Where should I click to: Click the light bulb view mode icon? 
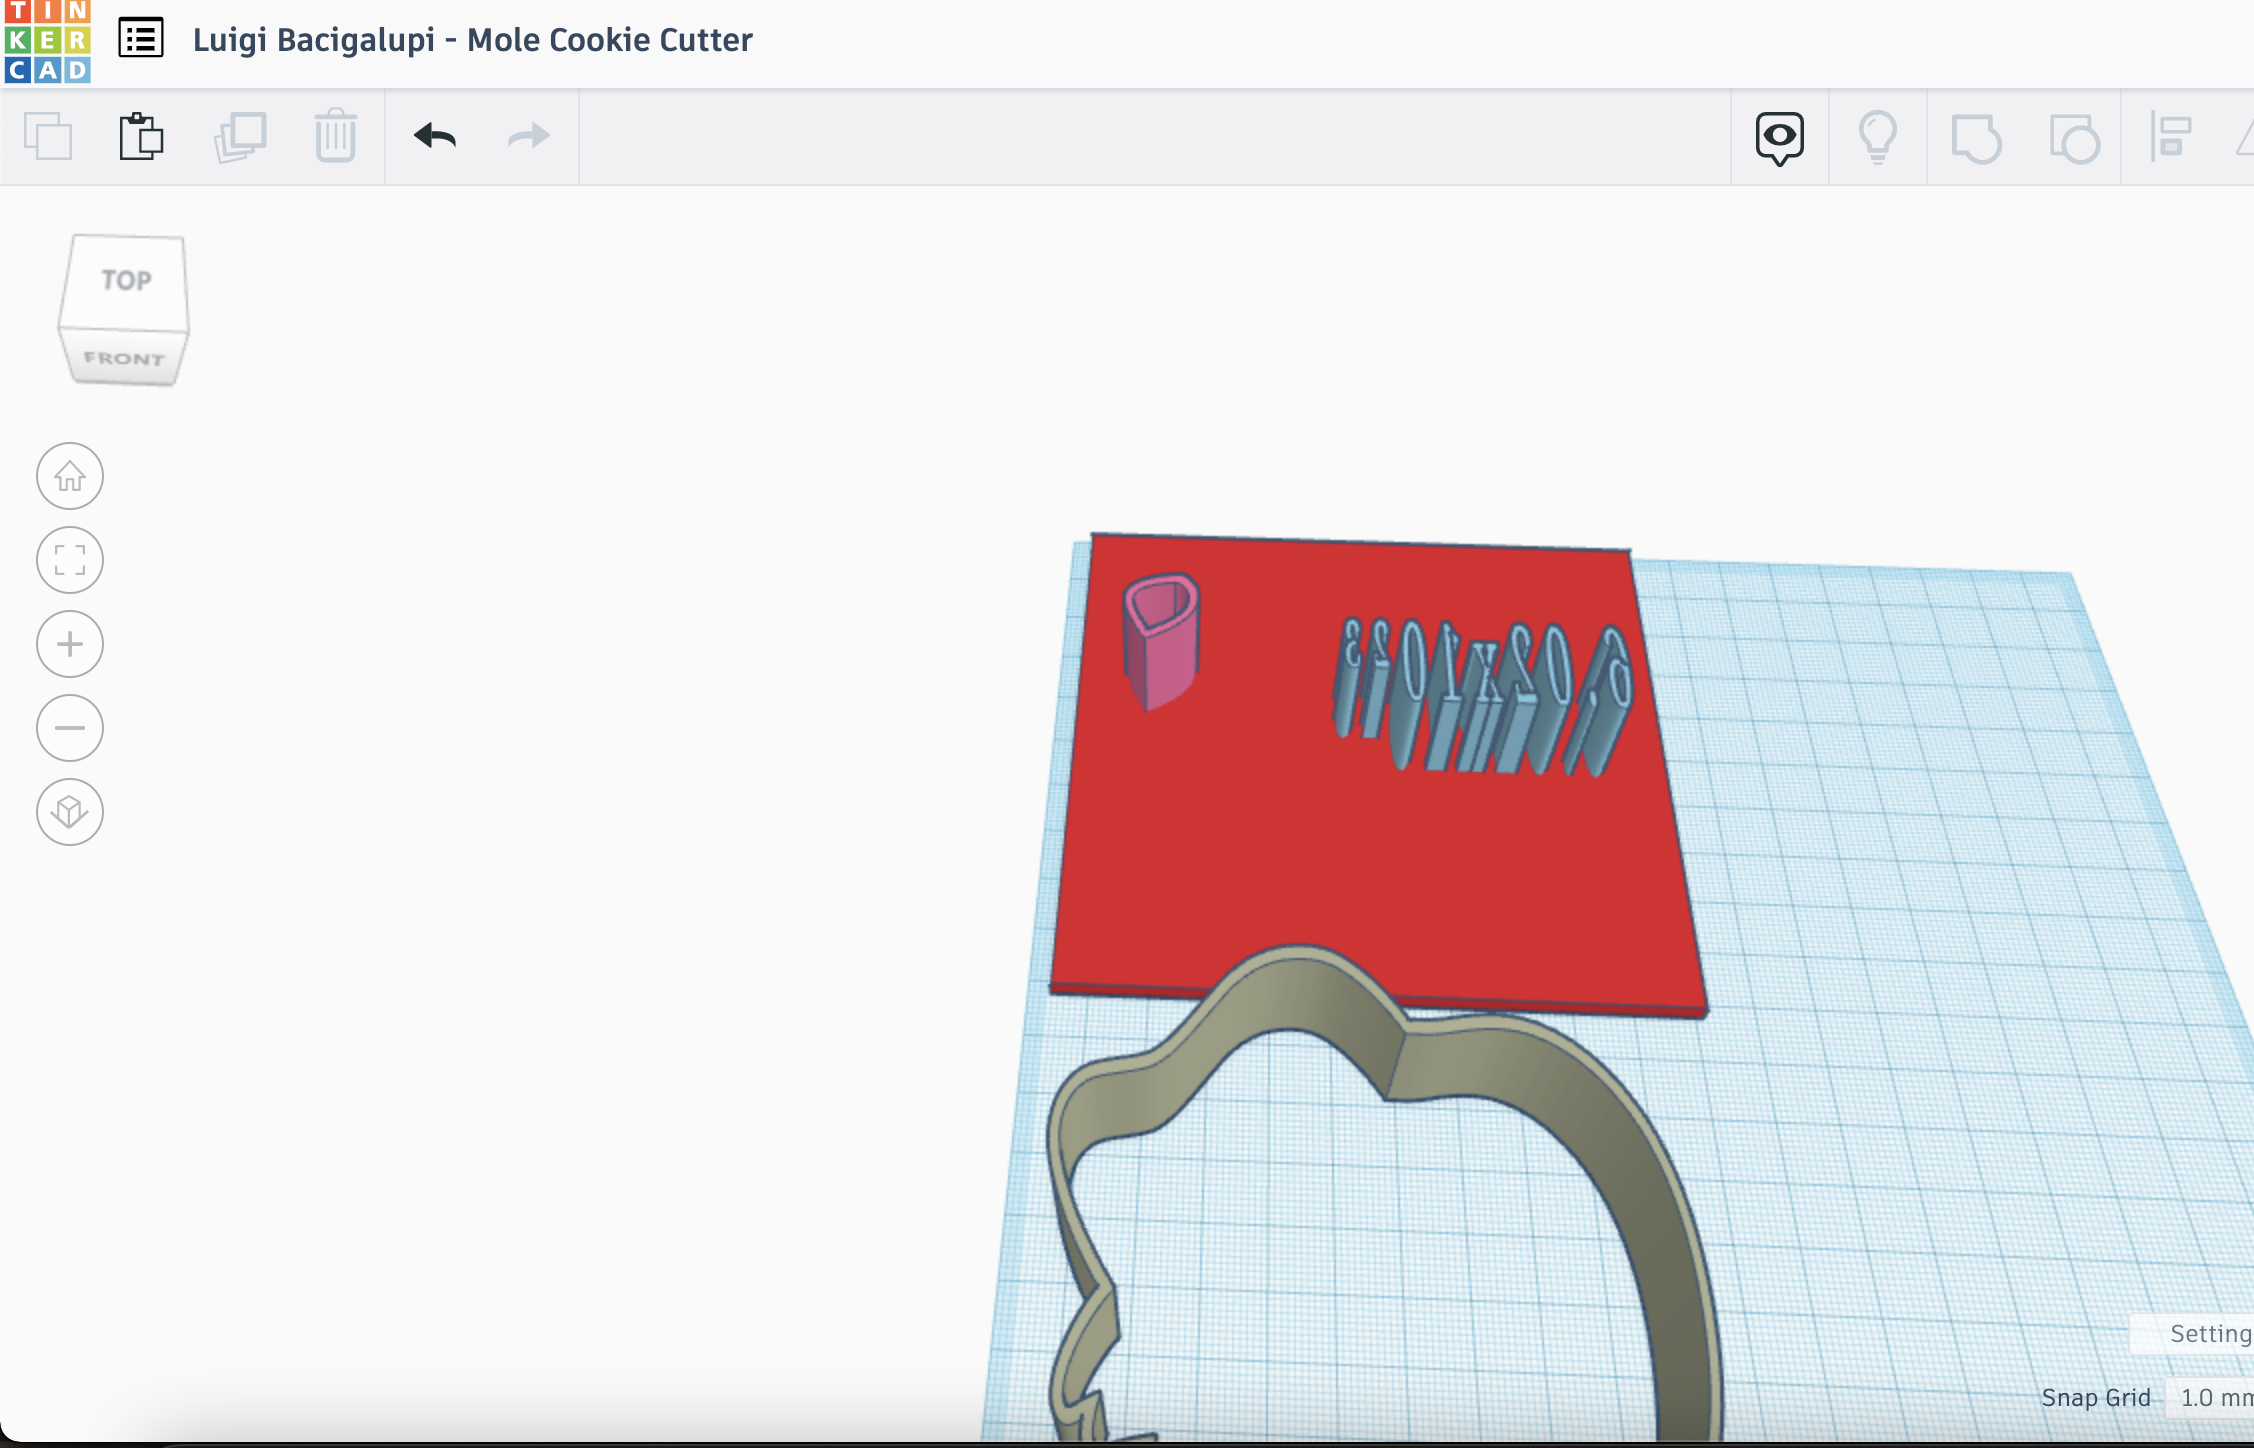coord(1876,138)
